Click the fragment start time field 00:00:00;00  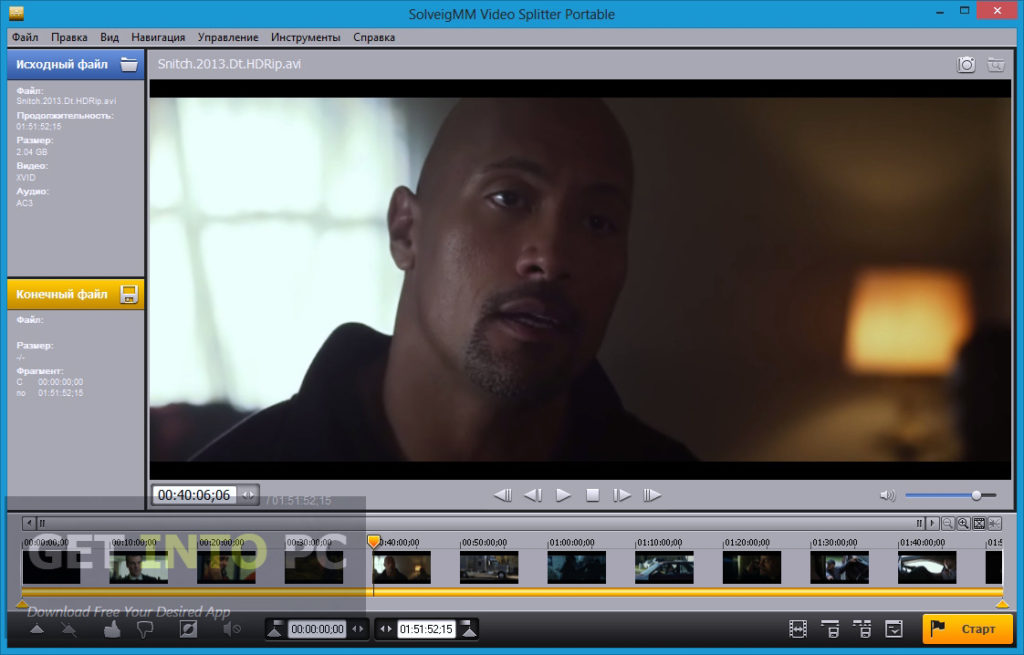coord(317,629)
